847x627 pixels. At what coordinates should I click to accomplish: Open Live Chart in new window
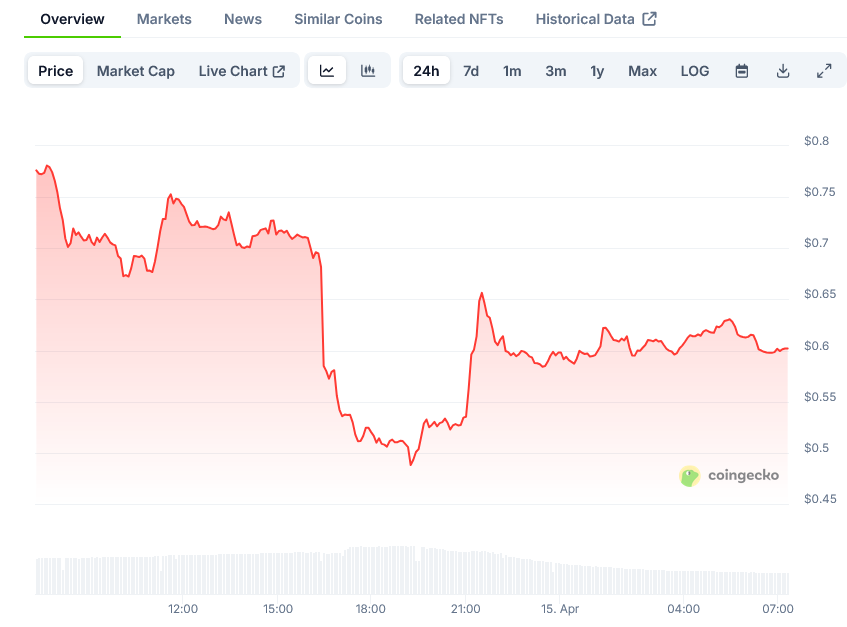pyautogui.click(x=241, y=71)
